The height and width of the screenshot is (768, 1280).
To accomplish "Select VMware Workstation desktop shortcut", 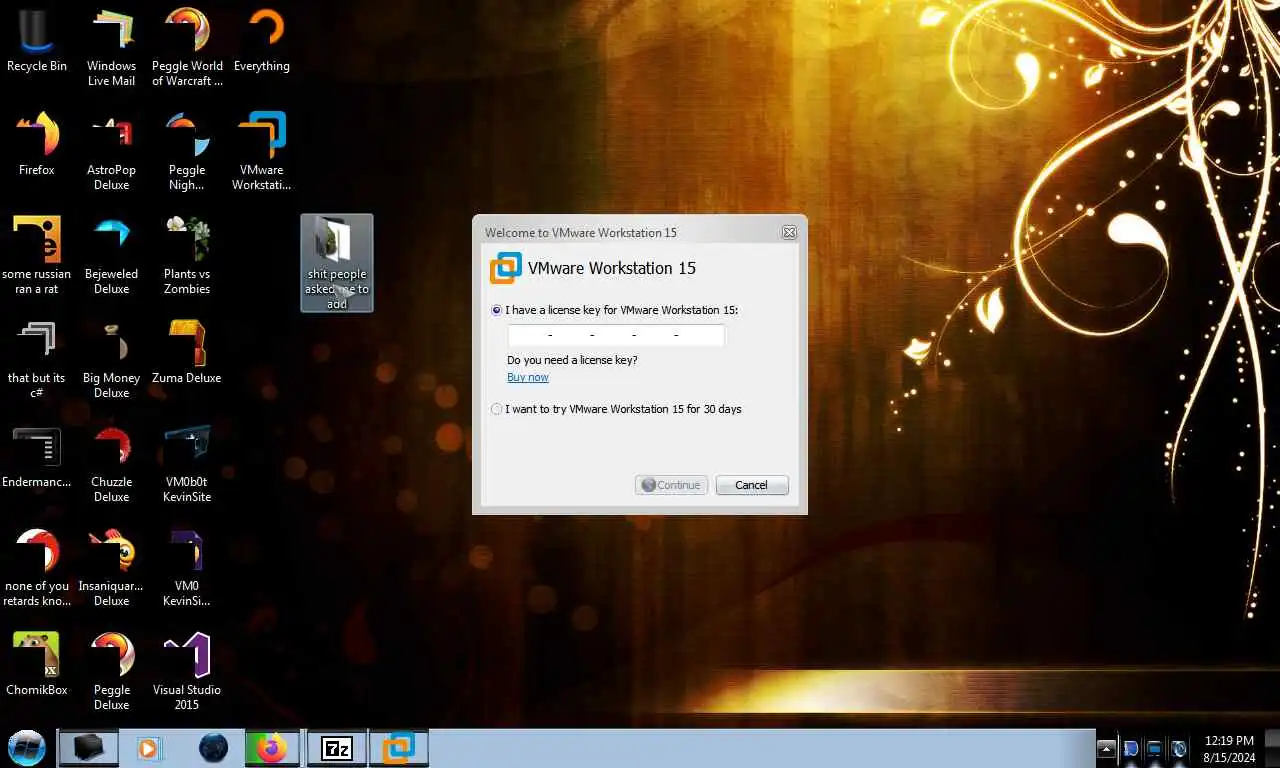I will [262, 152].
